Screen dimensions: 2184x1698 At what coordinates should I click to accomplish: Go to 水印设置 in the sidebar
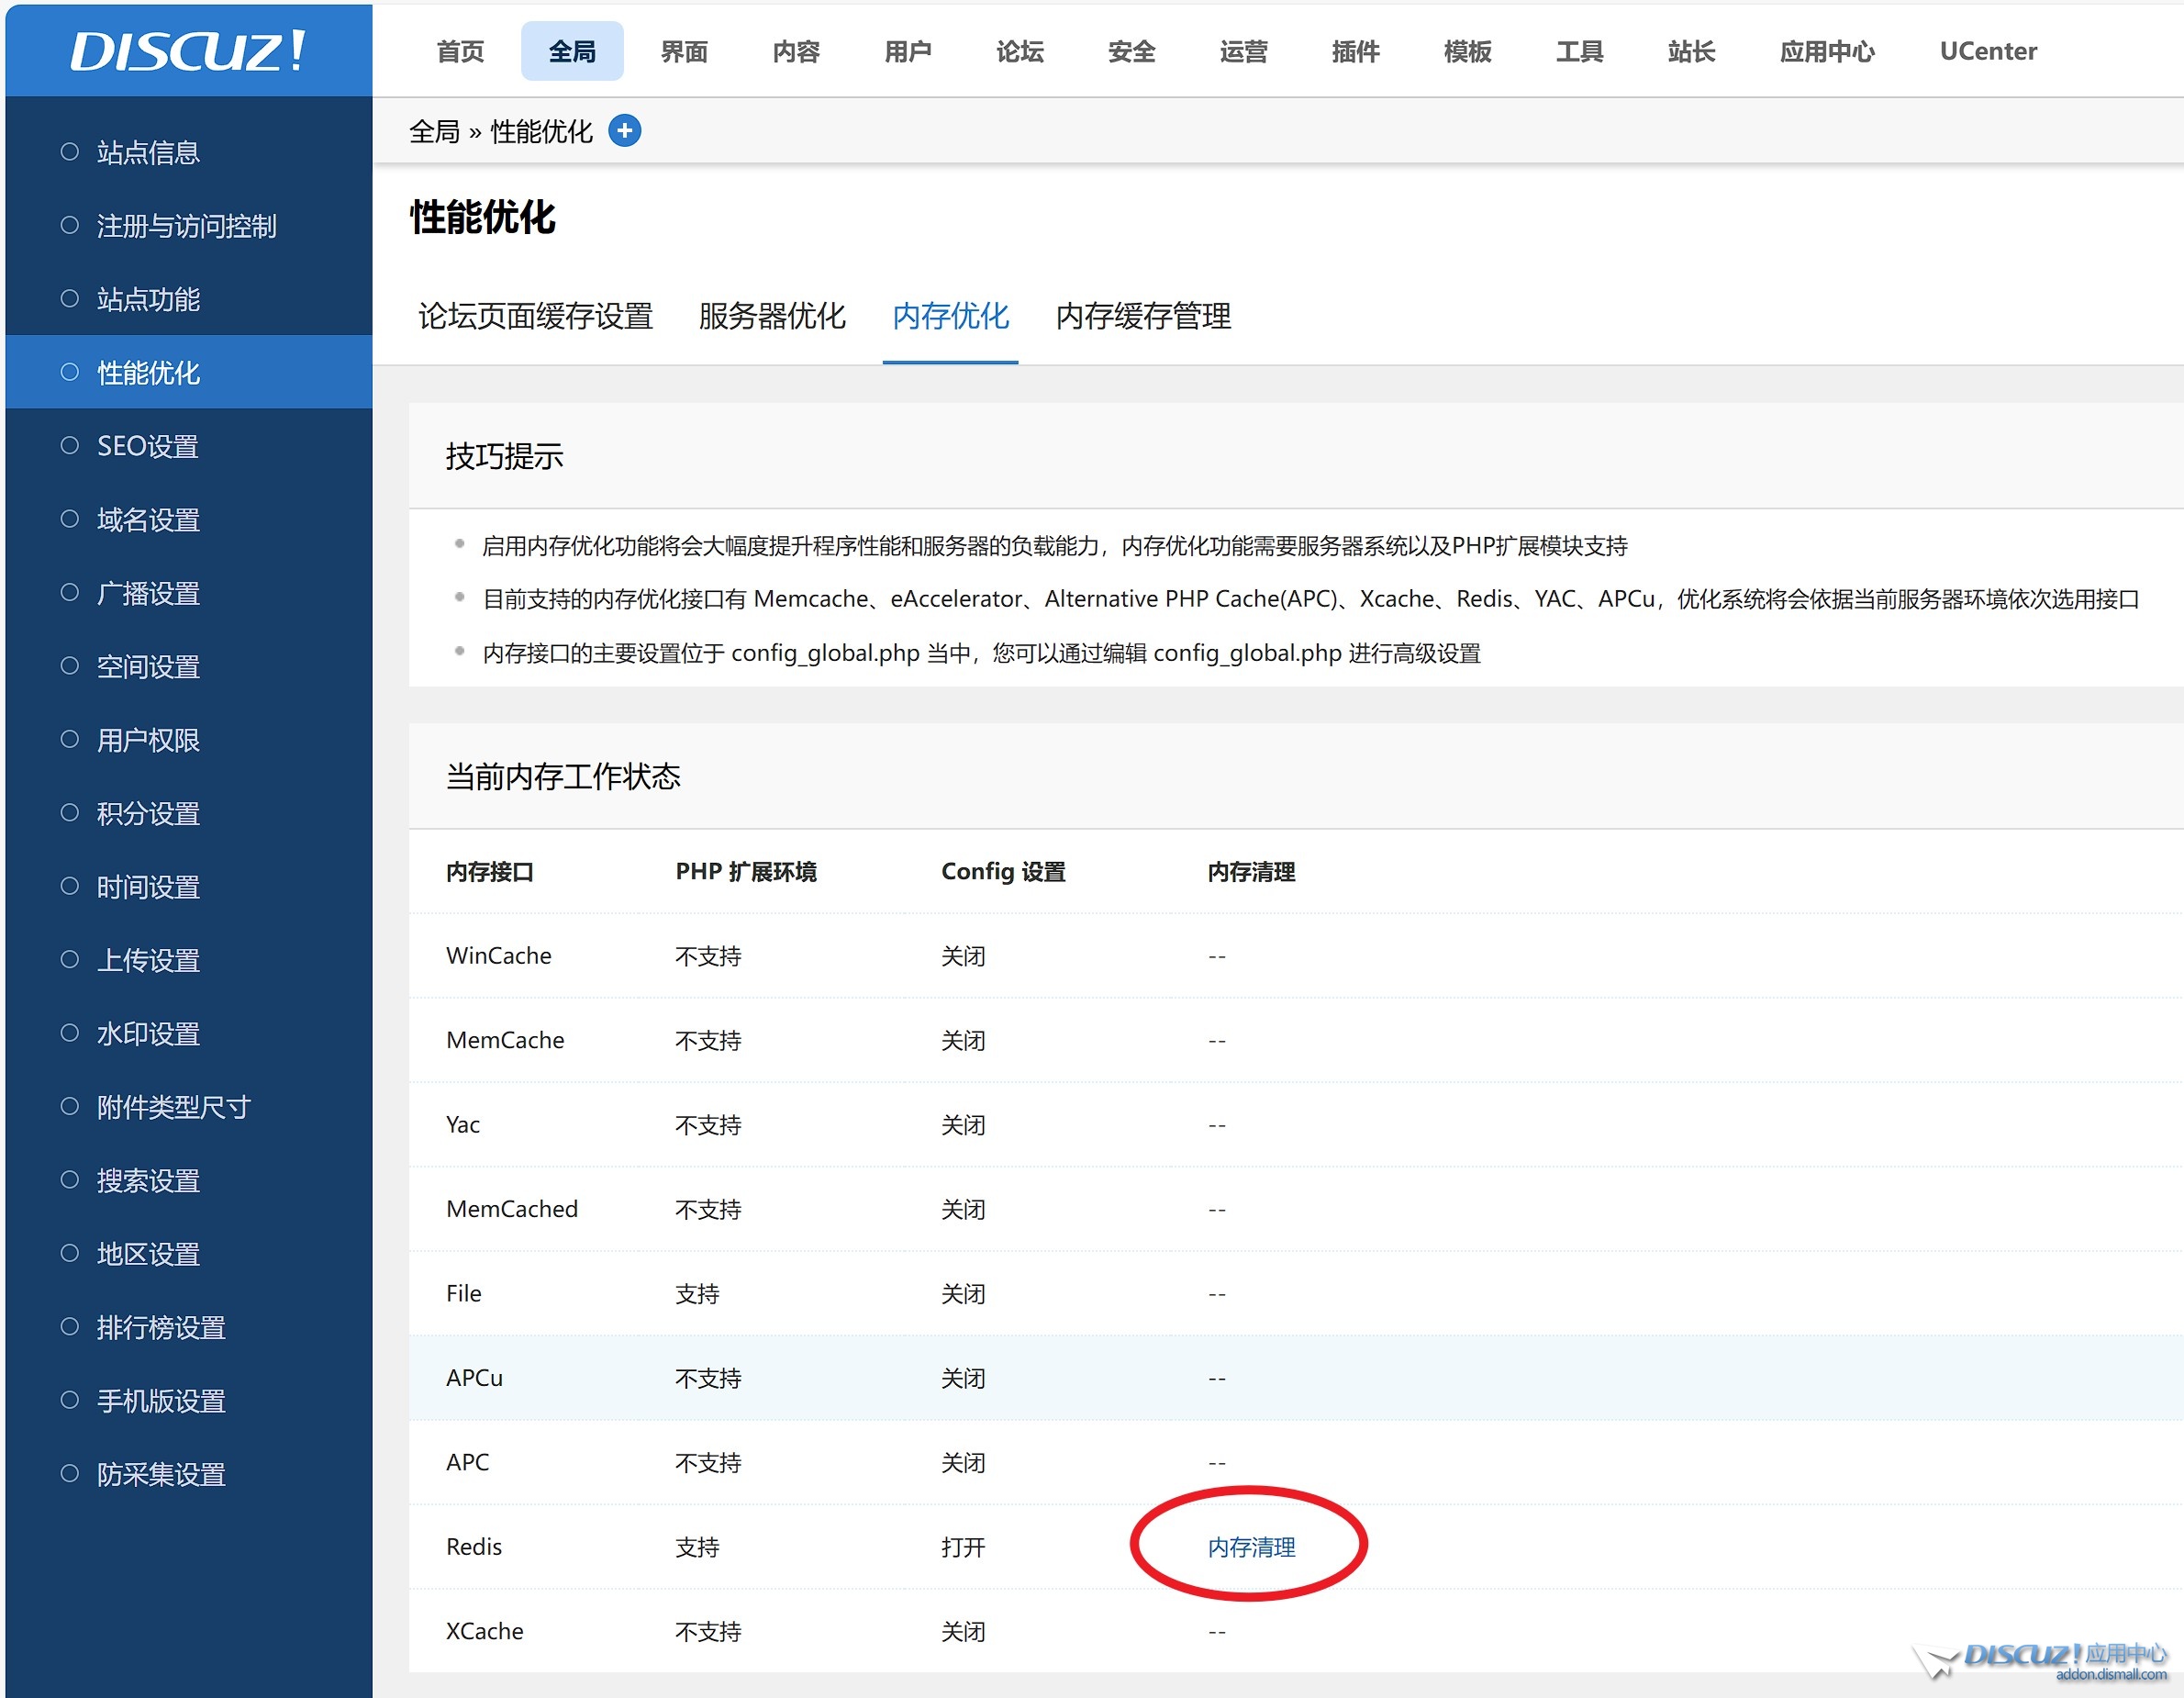click(x=148, y=1034)
